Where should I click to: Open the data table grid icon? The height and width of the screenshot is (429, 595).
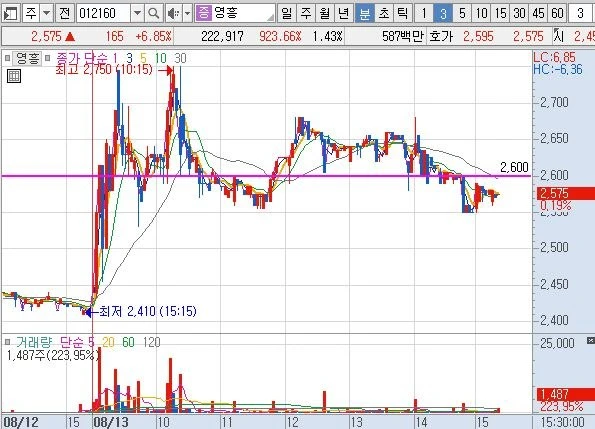point(14,76)
